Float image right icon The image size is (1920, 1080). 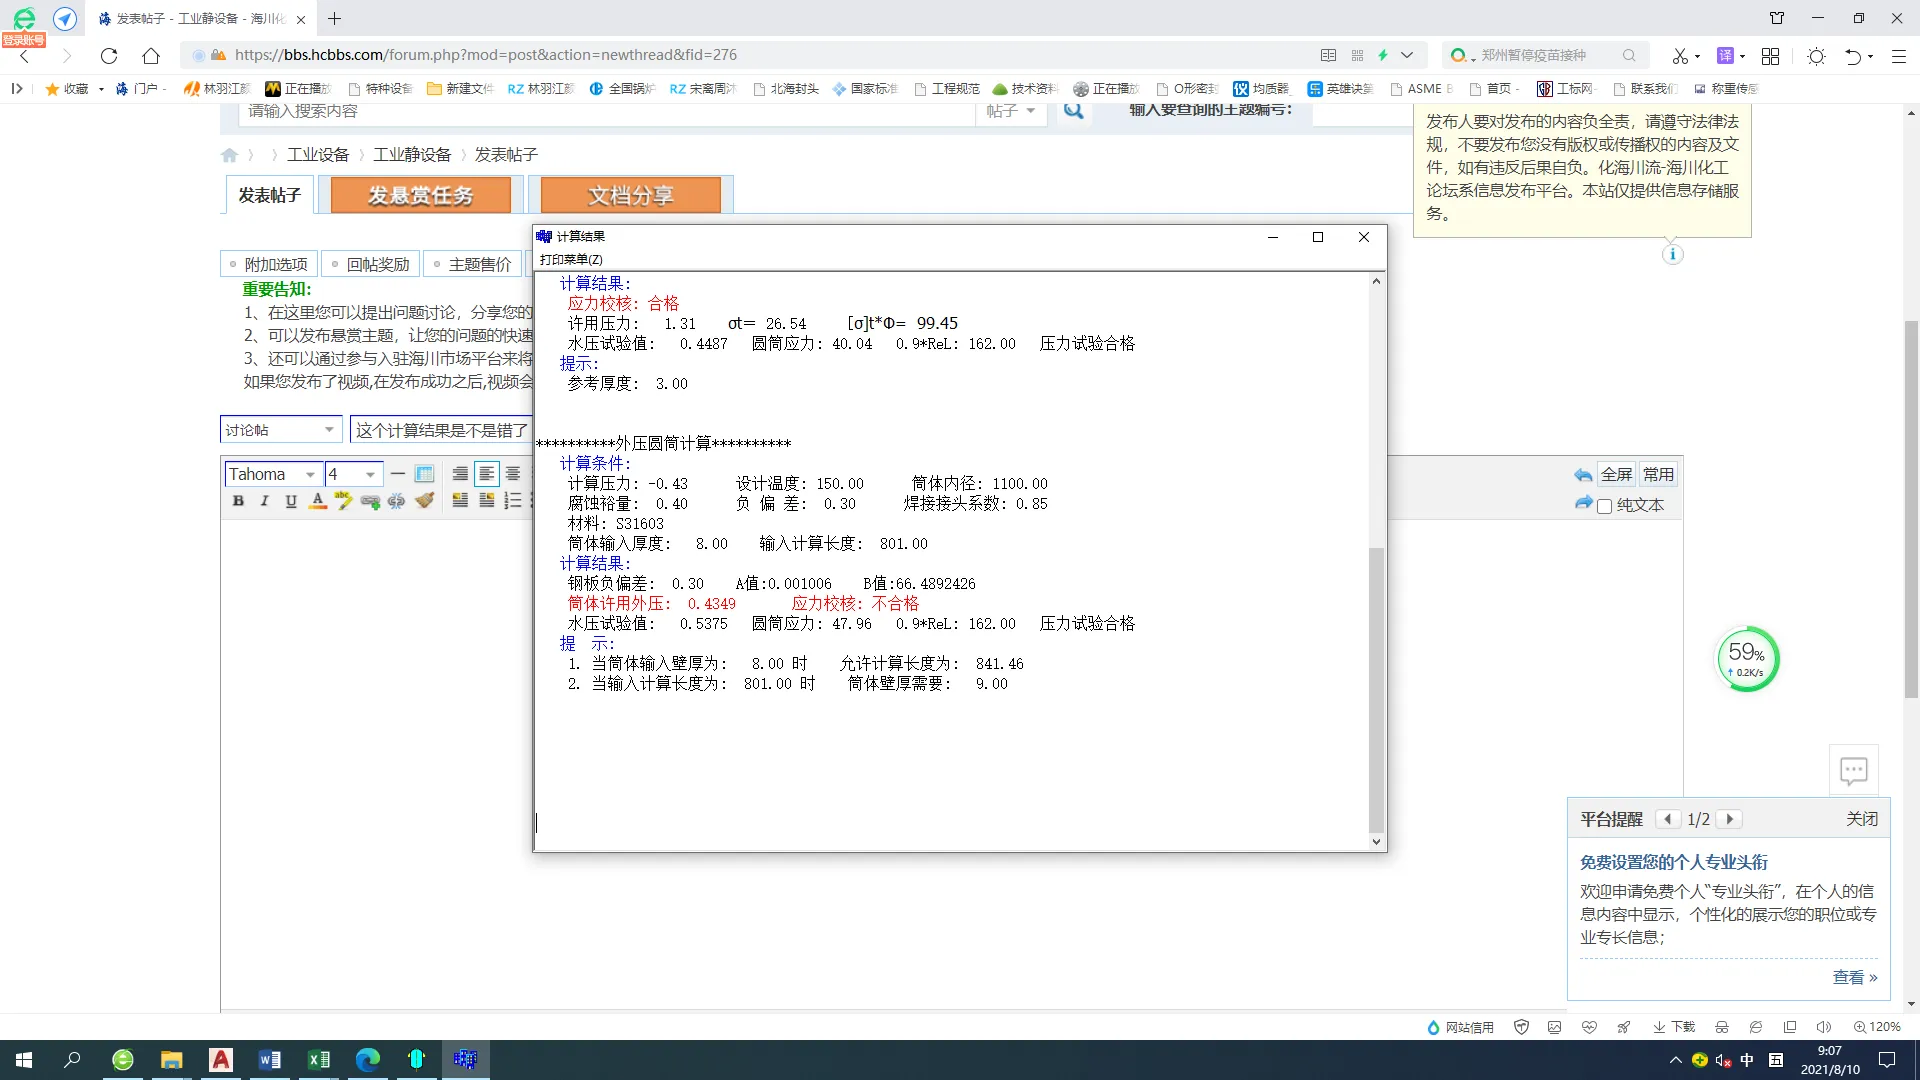coord(487,501)
